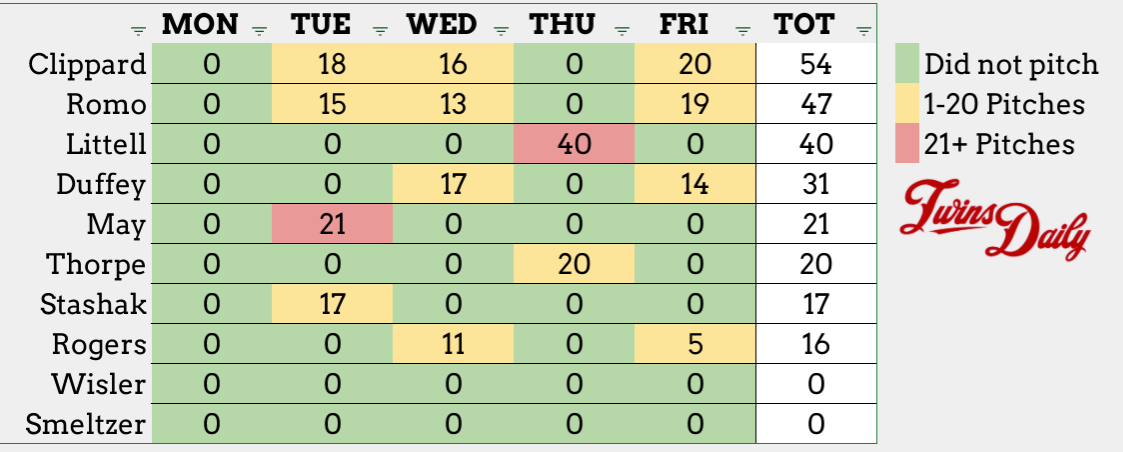Click the yellow 1-20 Pitches swatch
Screen dimensions: 1123x452
pyautogui.click(x=907, y=105)
